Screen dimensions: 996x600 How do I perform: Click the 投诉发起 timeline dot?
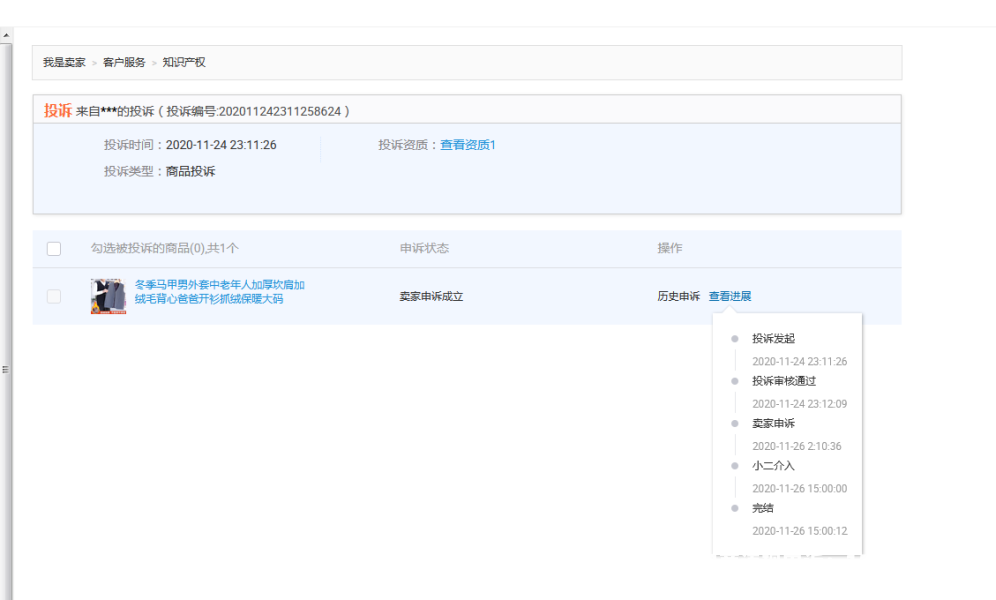tap(735, 338)
